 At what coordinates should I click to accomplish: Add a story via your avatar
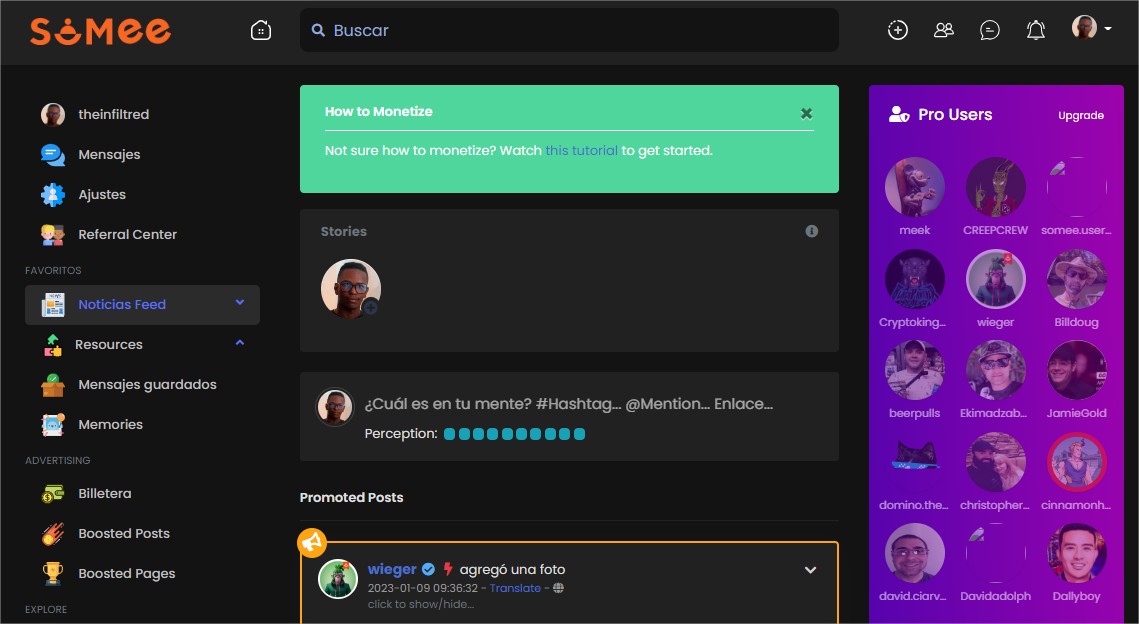click(x=351, y=288)
